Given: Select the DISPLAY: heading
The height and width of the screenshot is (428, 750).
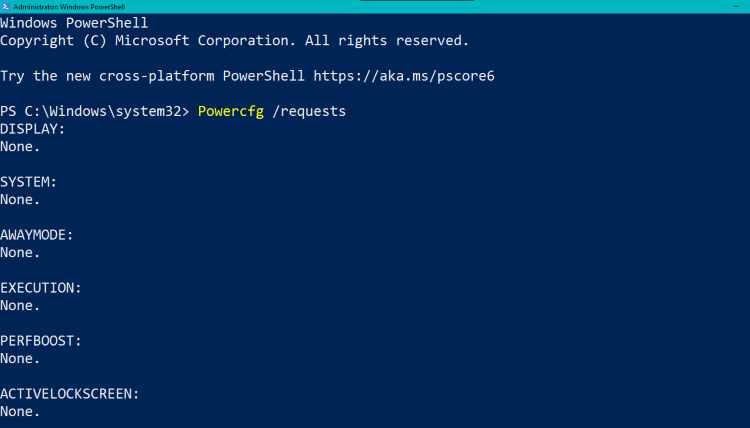Looking at the screenshot, I should [32, 129].
